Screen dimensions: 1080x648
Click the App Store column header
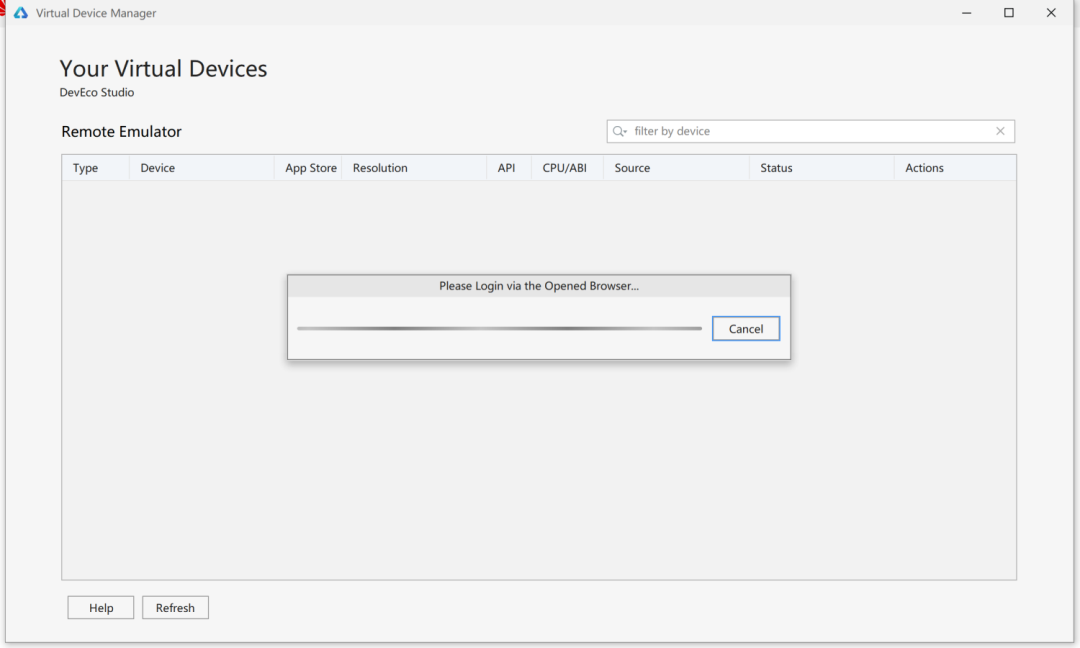310,168
